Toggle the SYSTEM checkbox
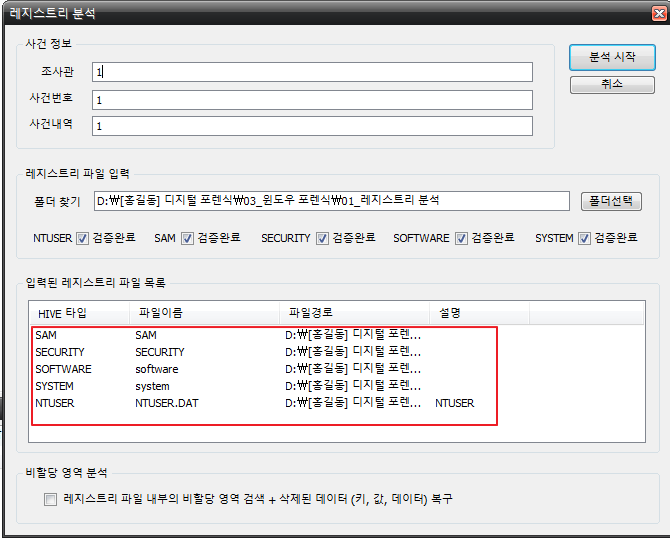This screenshot has height=540, width=670. [x=584, y=238]
